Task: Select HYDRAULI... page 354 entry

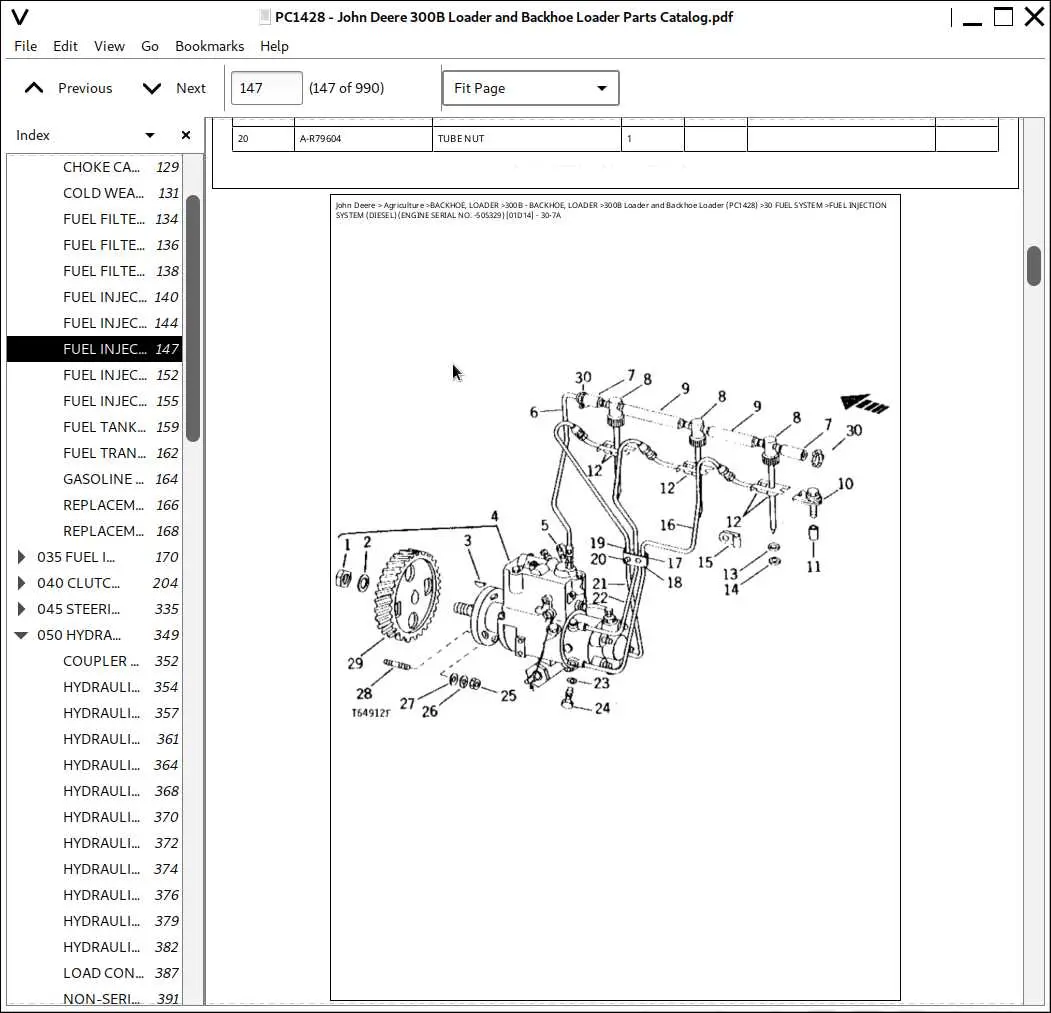Action: click(95, 687)
